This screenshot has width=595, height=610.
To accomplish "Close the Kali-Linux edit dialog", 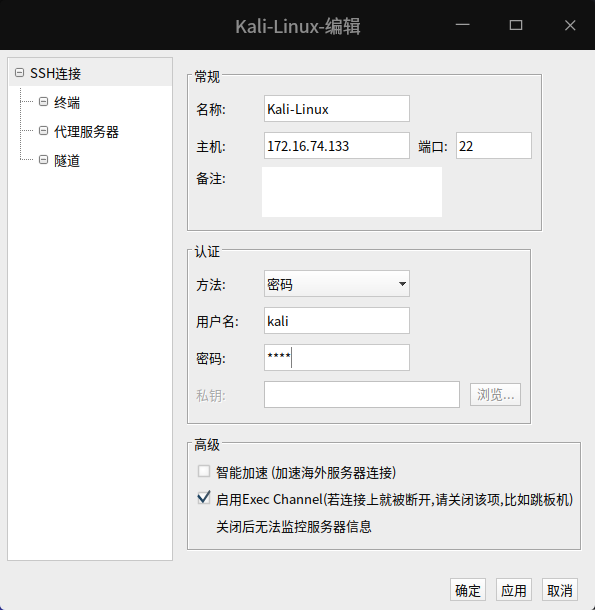I will [x=570, y=25].
